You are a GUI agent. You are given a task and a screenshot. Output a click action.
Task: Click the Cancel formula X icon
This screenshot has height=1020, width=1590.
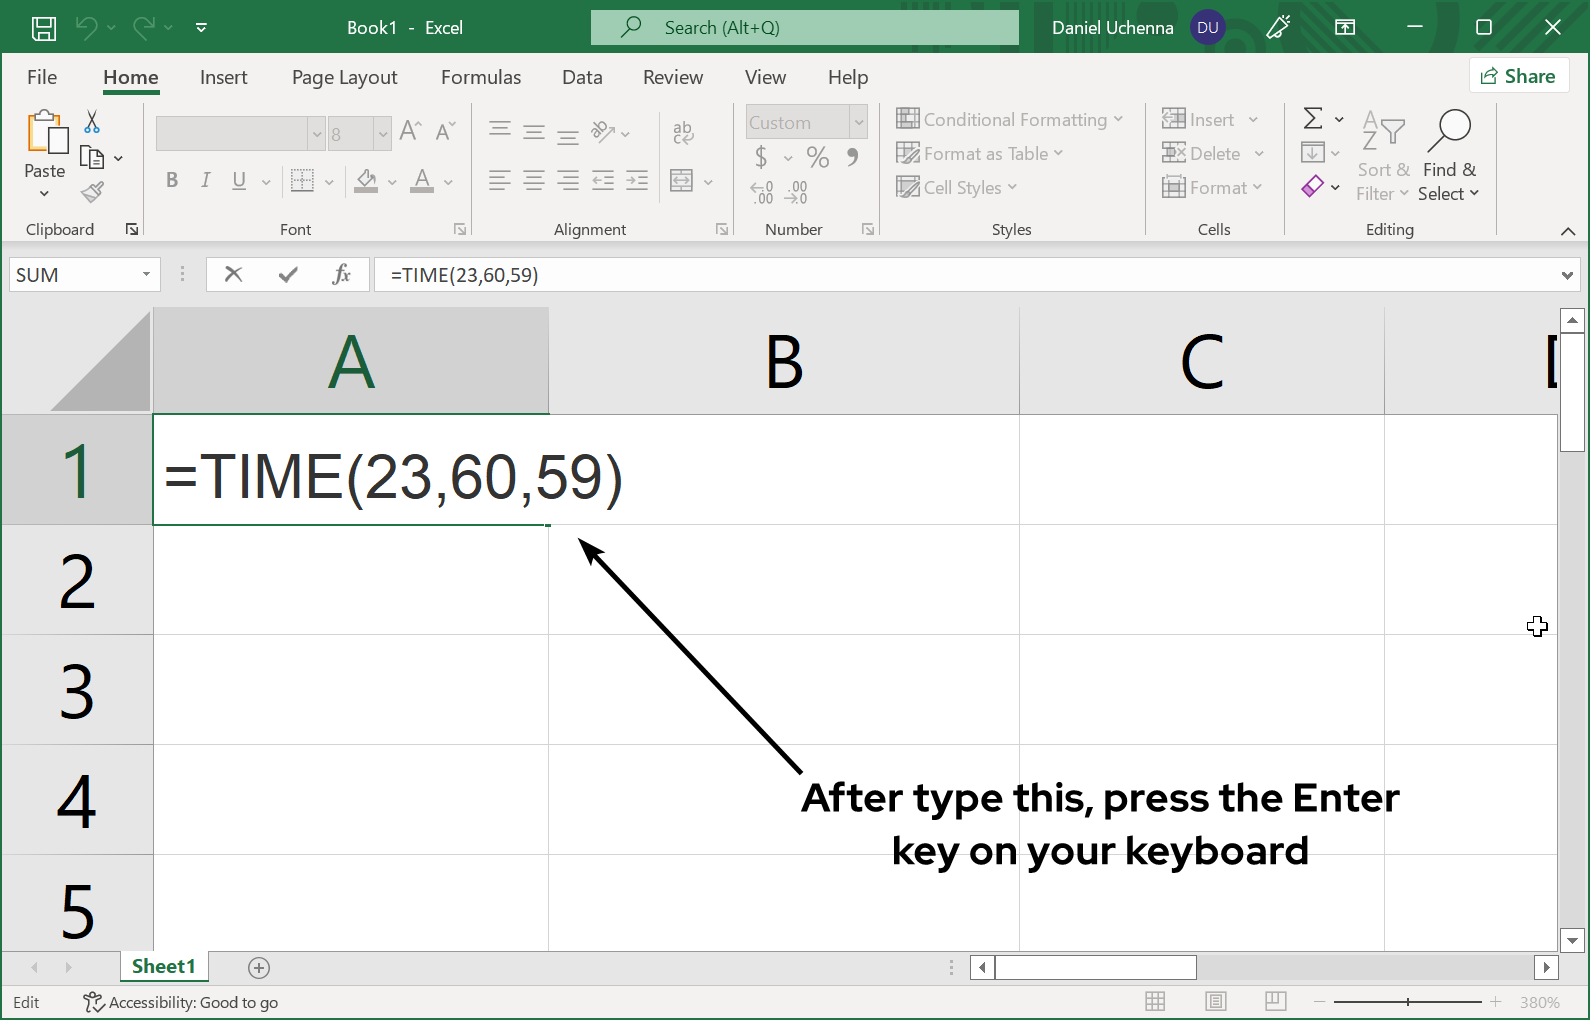(233, 274)
